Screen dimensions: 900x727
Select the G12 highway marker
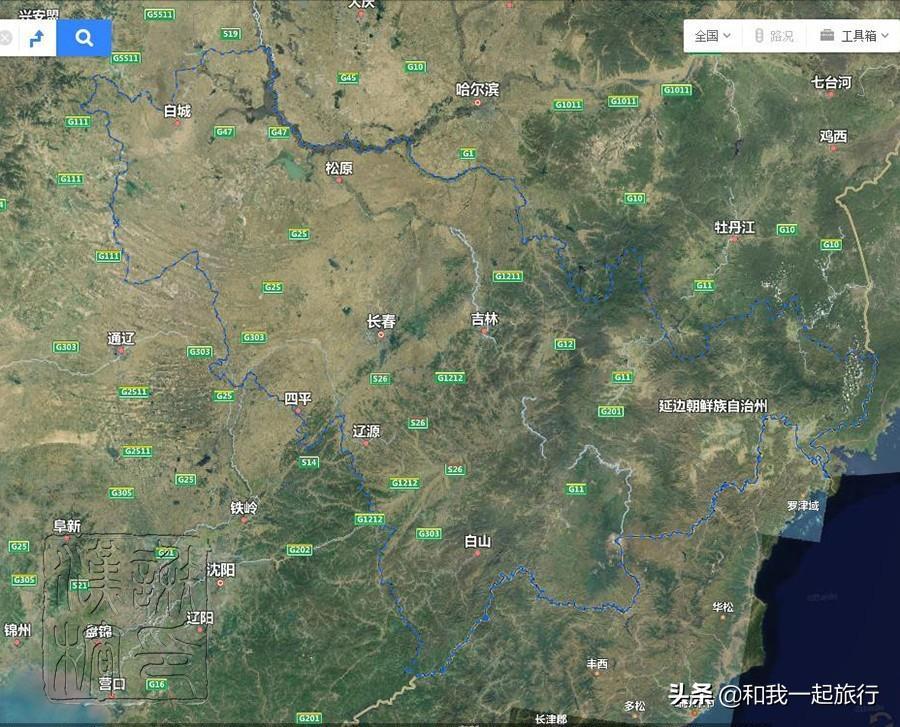(565, 344)
